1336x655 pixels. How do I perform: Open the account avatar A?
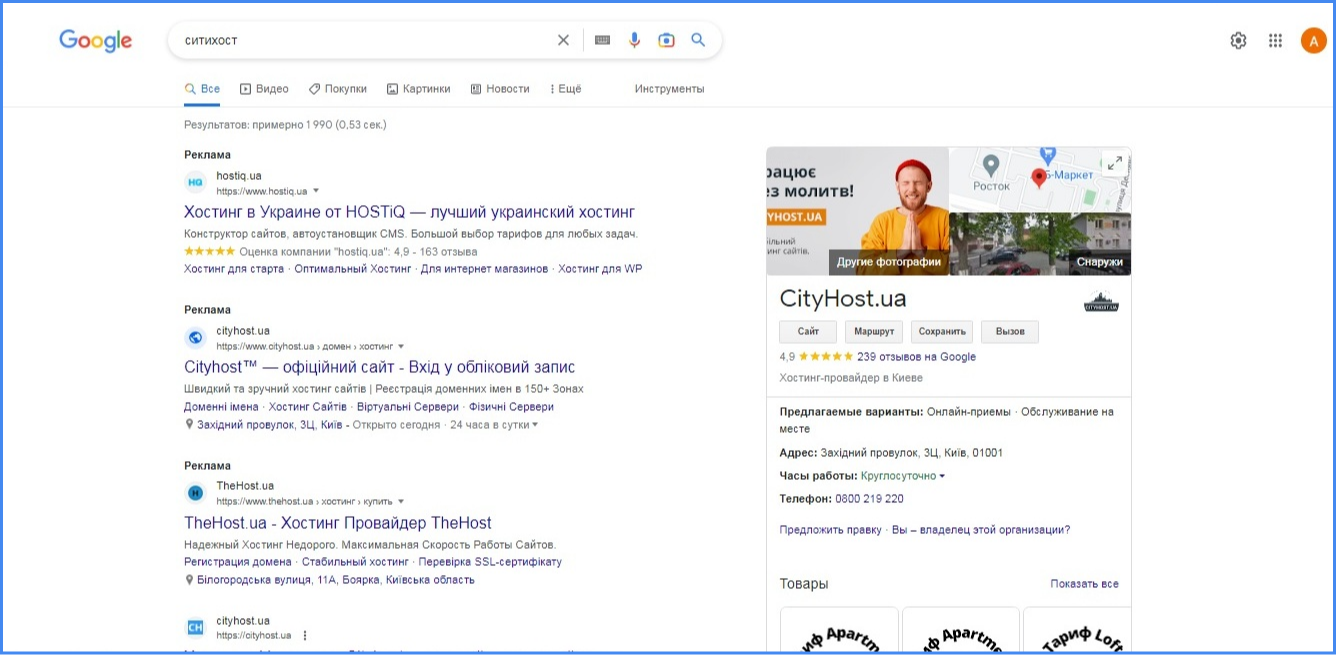point(1313,40)
